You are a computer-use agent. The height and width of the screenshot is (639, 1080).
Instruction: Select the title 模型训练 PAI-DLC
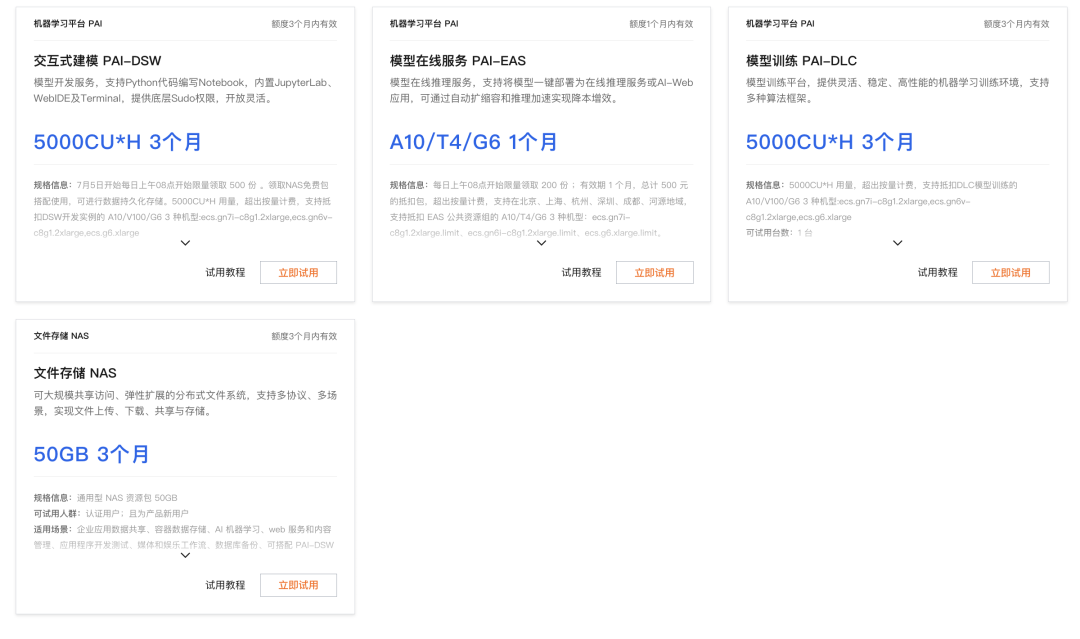point(801,61)
